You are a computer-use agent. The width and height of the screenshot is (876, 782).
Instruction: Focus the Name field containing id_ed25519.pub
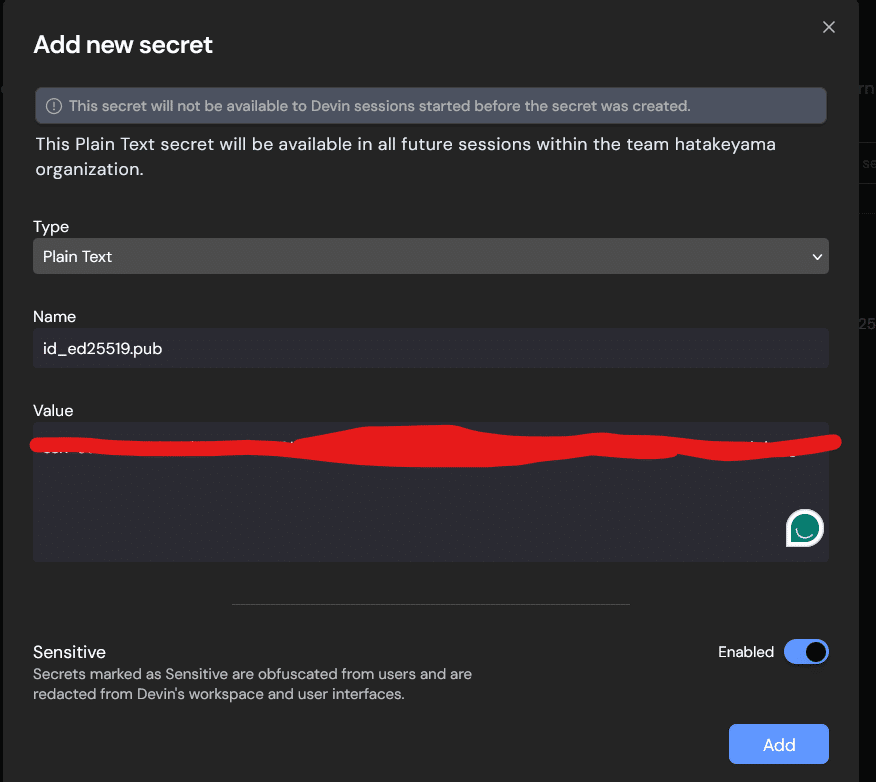(x=430, y=348)
